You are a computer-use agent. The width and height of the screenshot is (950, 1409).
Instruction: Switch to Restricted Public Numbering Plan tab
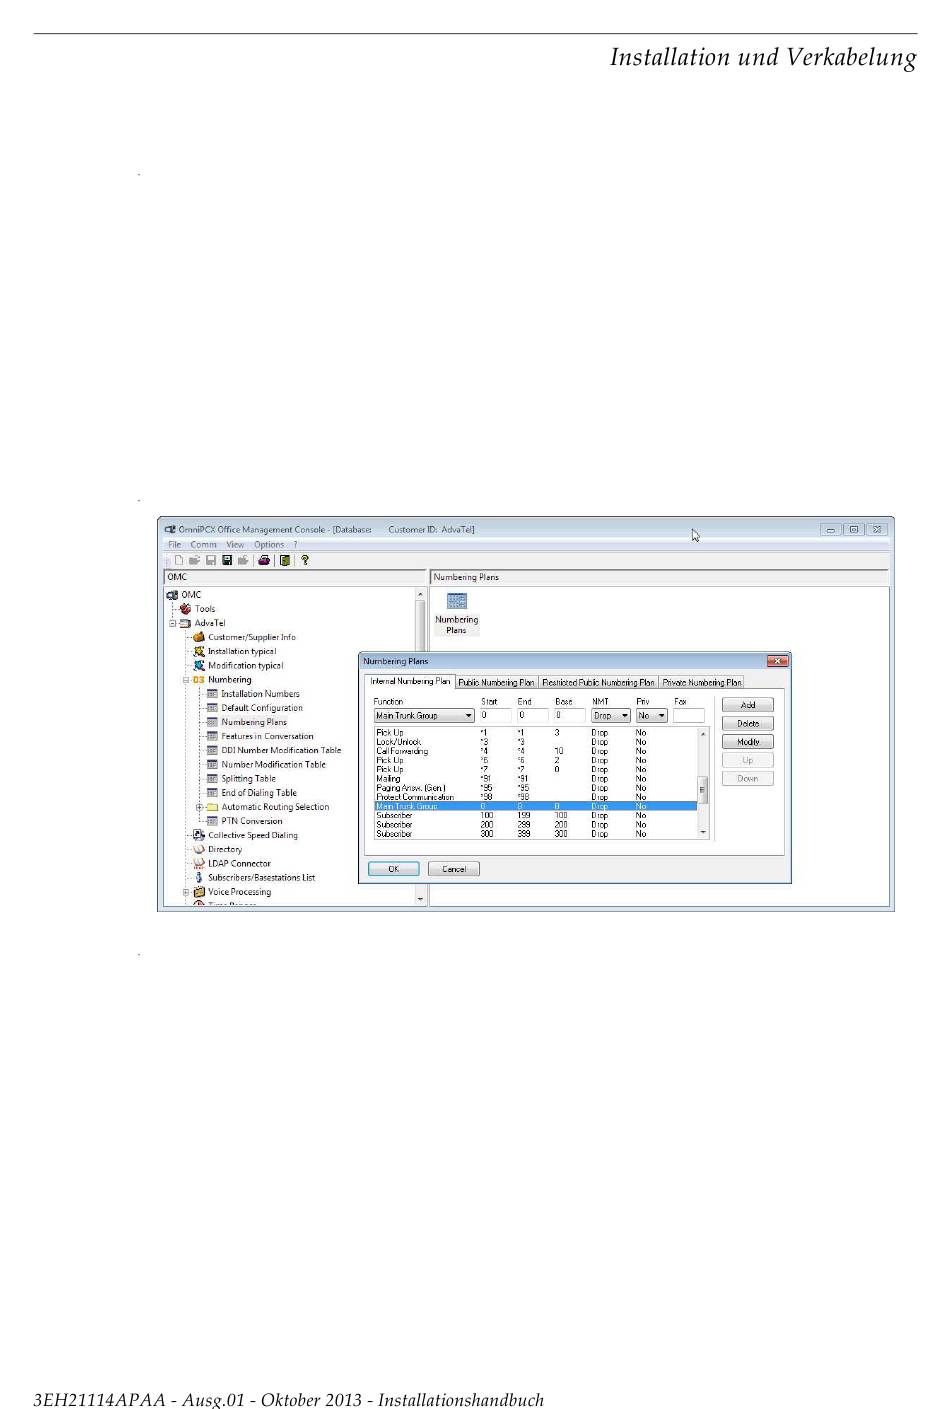(x=598, y=683)
